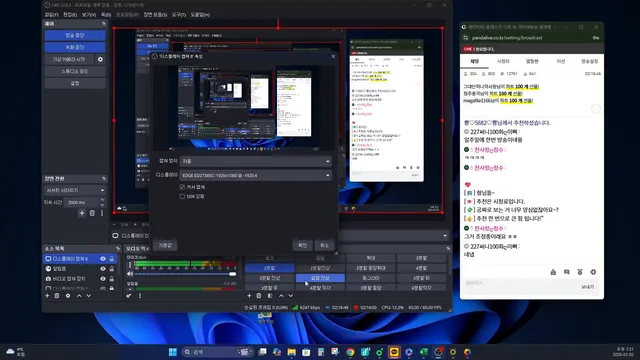Add scene with plus icon under scene grid
The height and width of the screenshot is (360, 640).
pos(249,296)
